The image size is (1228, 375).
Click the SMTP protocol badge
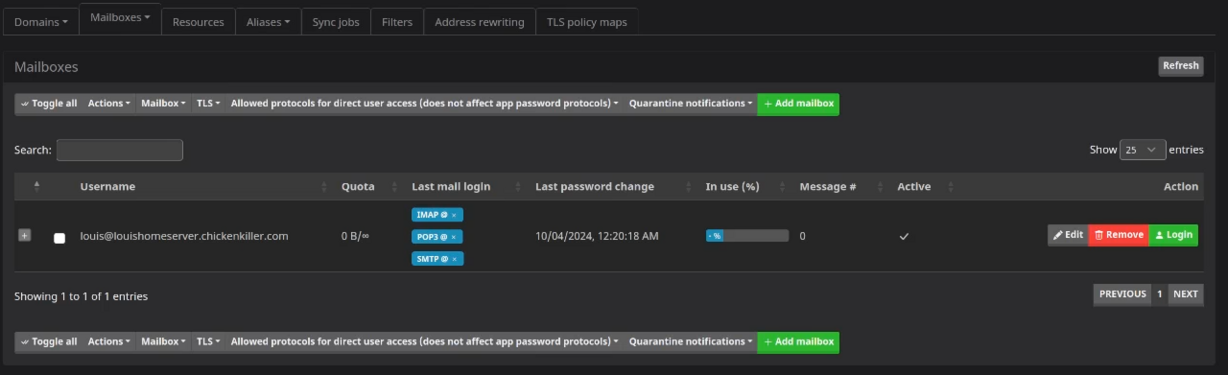pos(437,259)
